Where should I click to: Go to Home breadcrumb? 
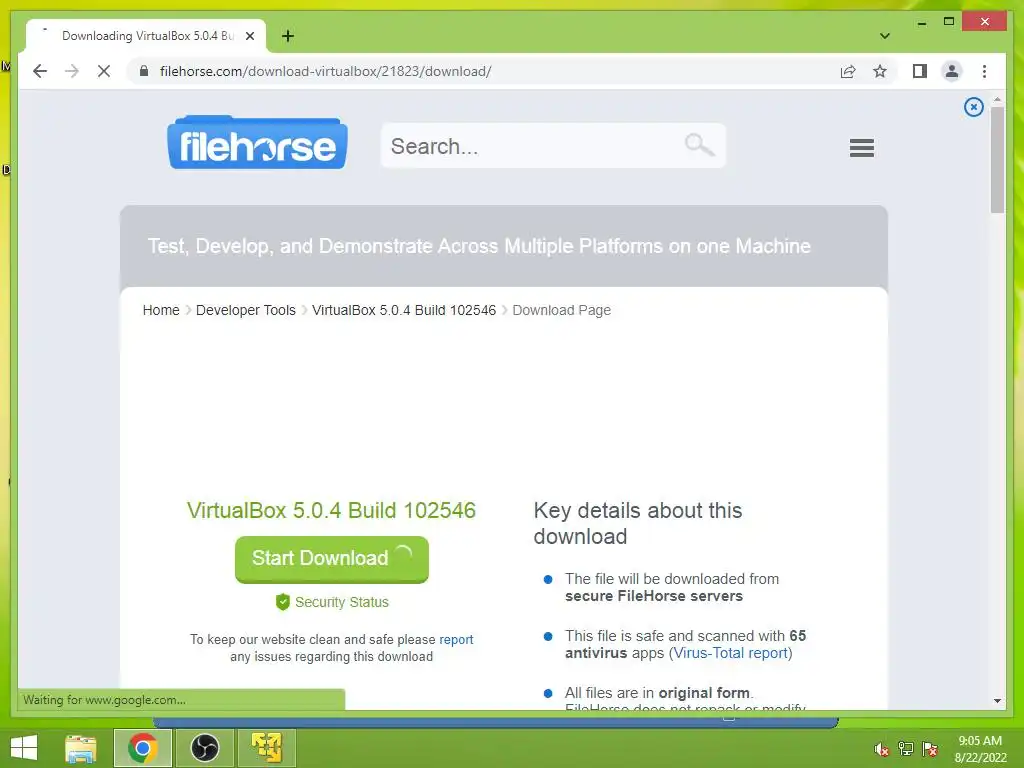coord(161,310)
